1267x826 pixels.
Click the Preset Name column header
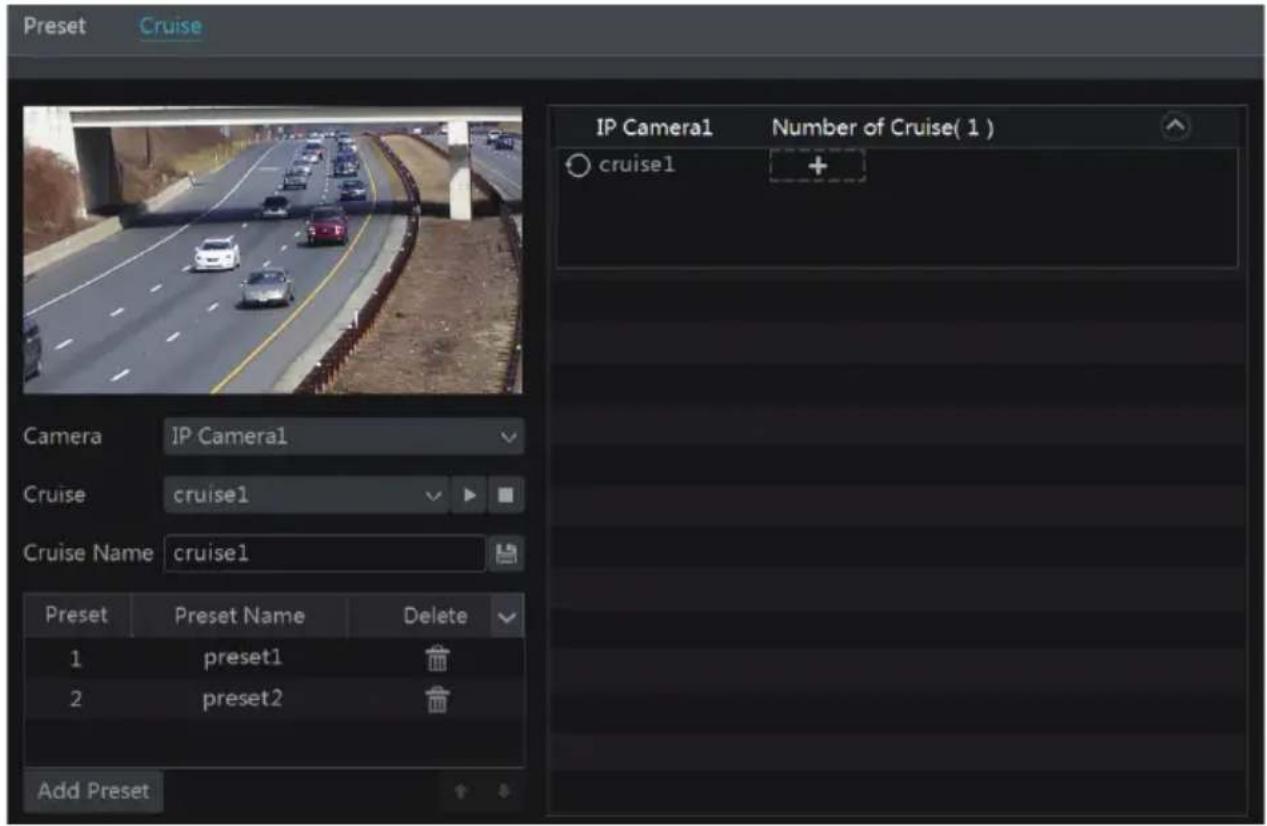pos(240,616)
